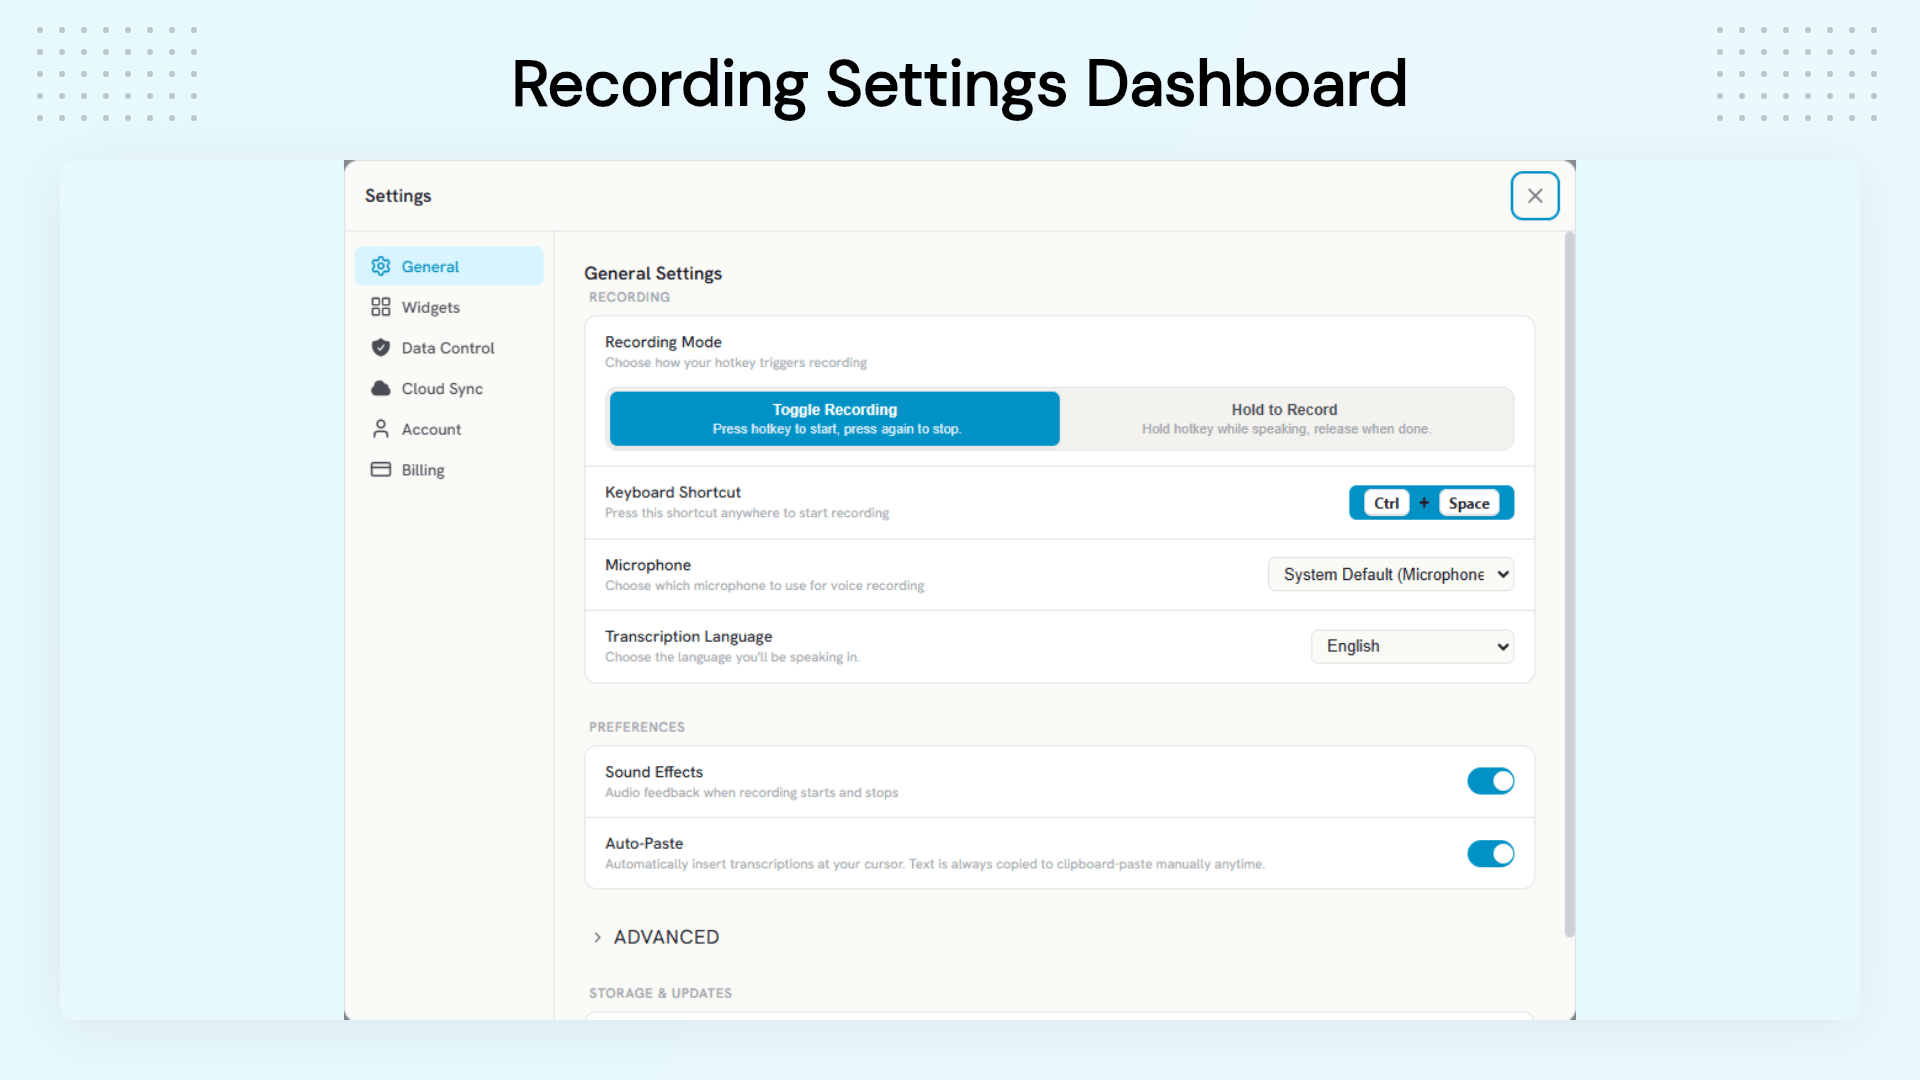Click the 'Sound Effects' label

[654, 772]
